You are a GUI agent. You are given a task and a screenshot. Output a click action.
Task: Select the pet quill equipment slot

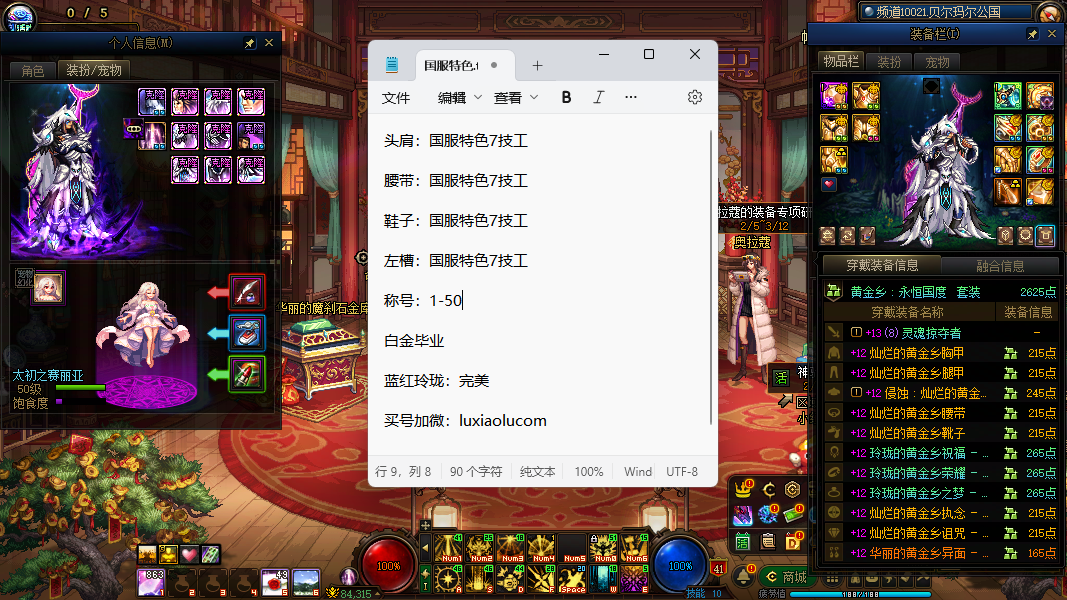247,291
